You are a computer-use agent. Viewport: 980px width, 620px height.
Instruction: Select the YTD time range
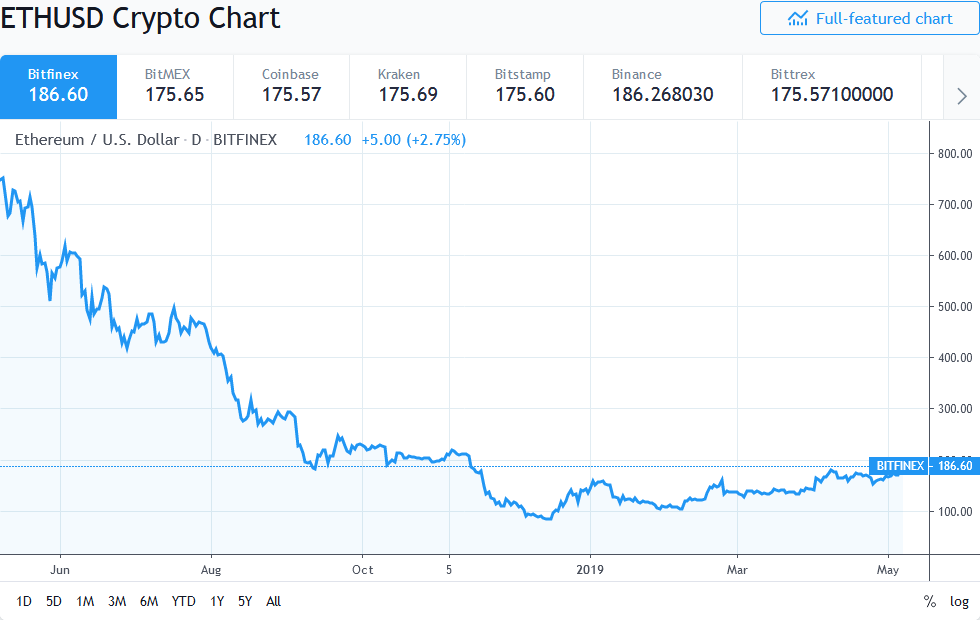[183, 602]
